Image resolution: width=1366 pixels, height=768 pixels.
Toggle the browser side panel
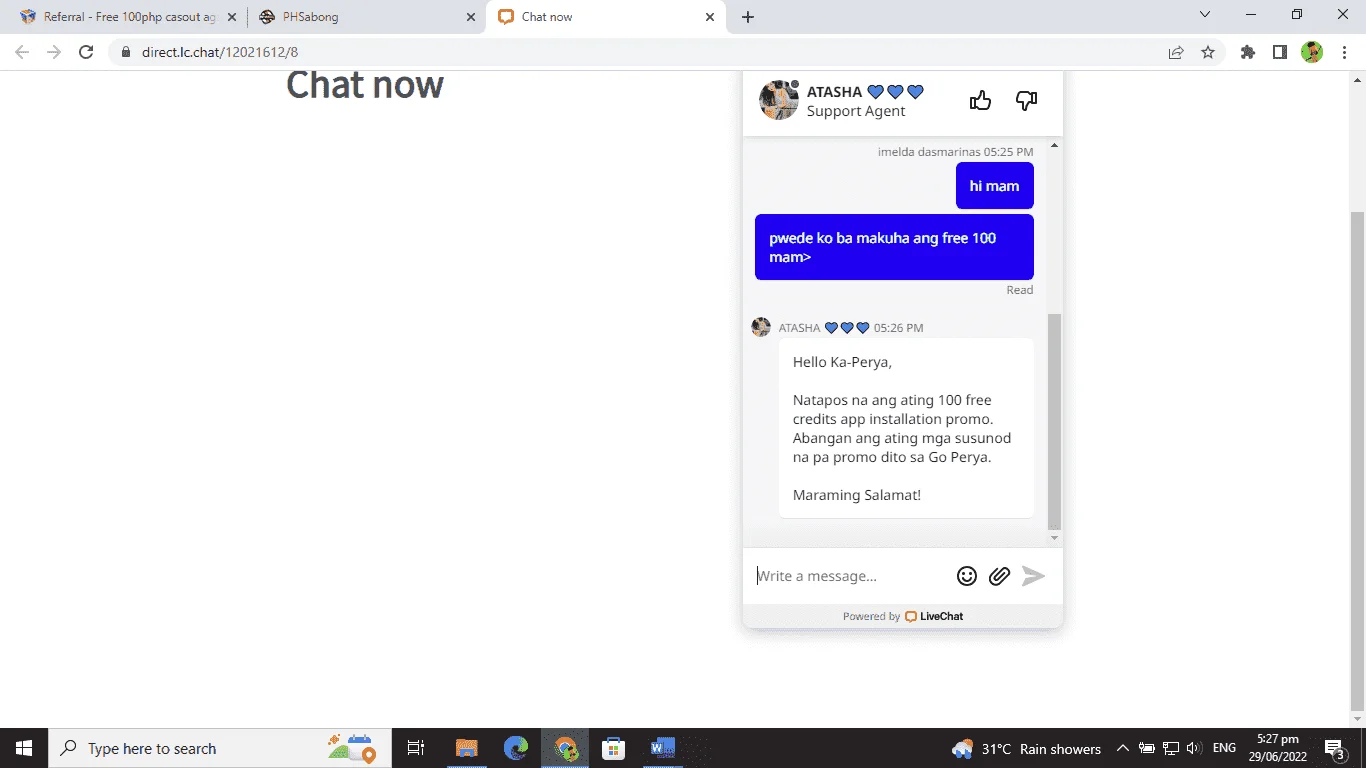coord(1280,52)
